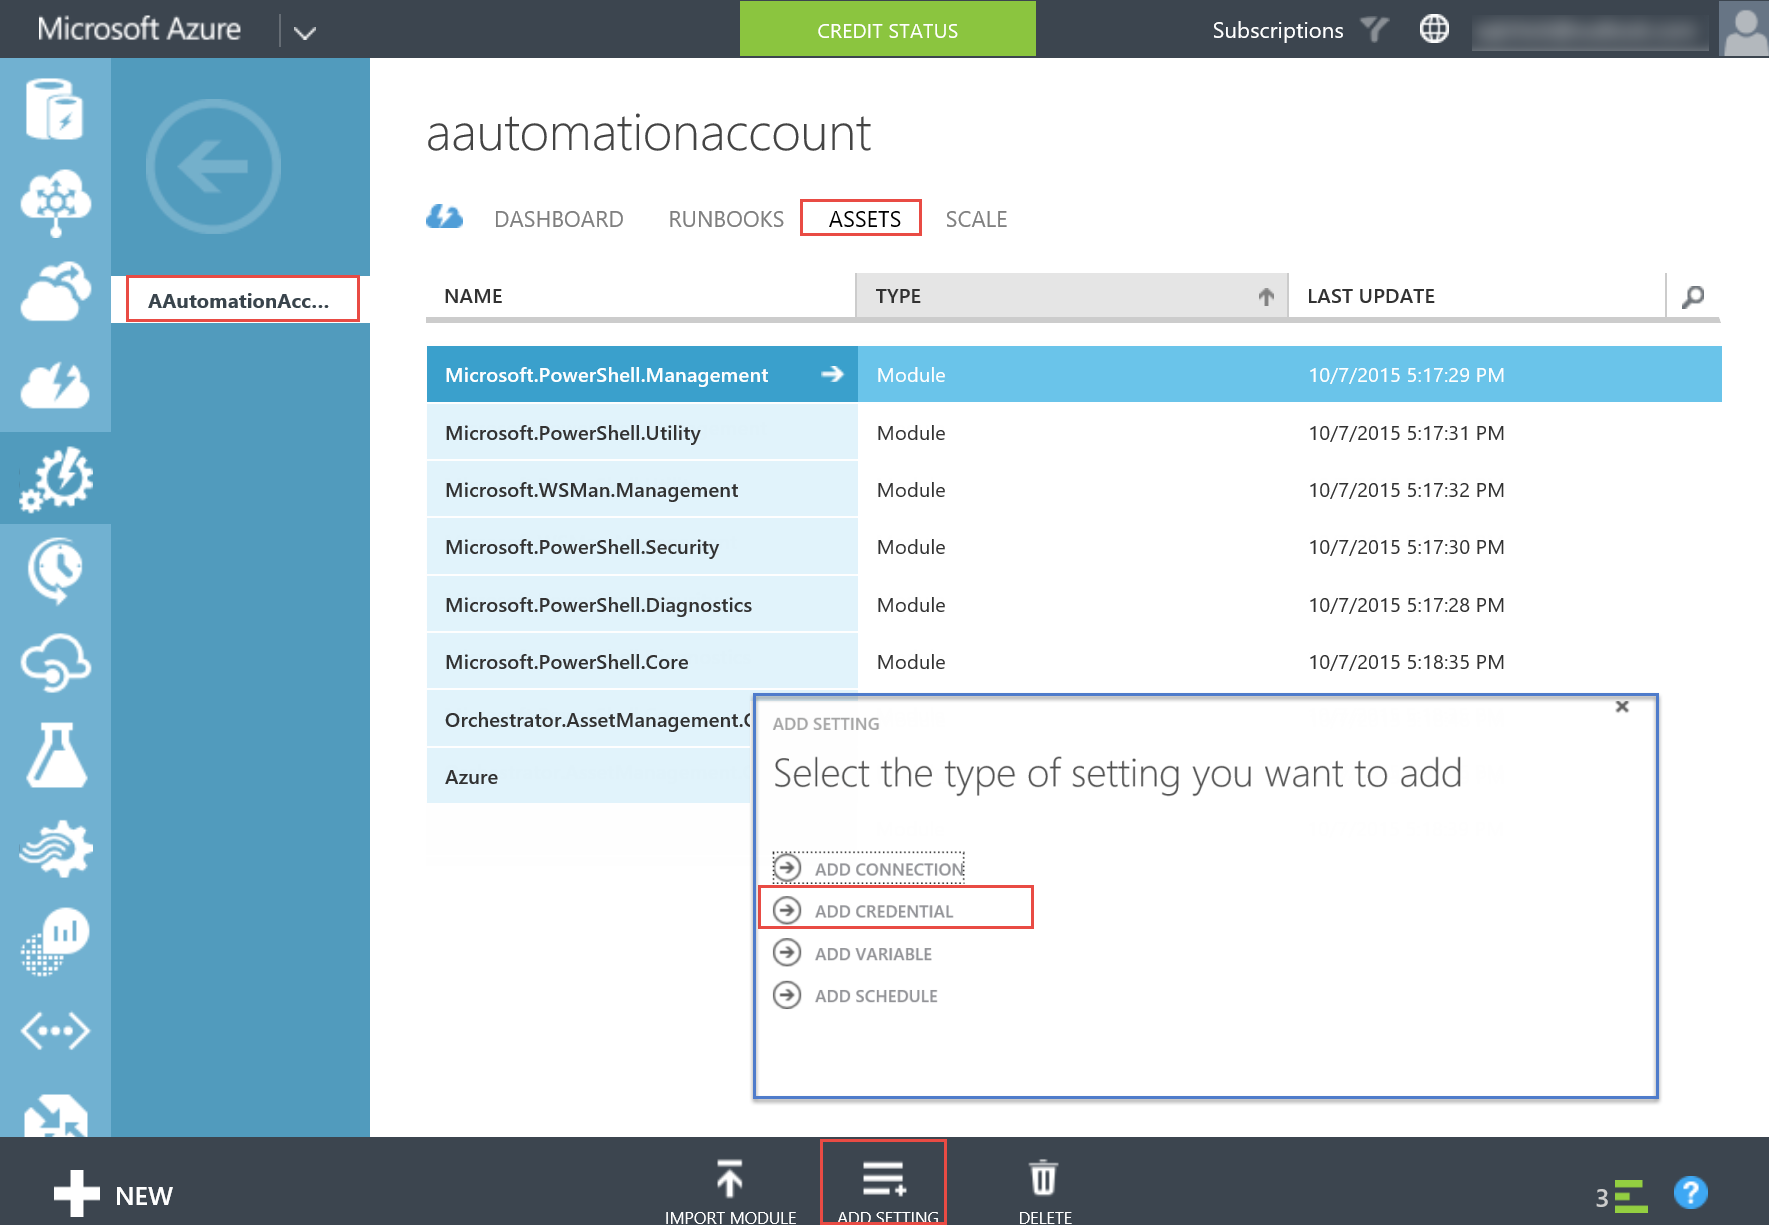The height and width of the screenshot is (1225, 1769).
Task: Select the Azure module row
Action: 590,776
